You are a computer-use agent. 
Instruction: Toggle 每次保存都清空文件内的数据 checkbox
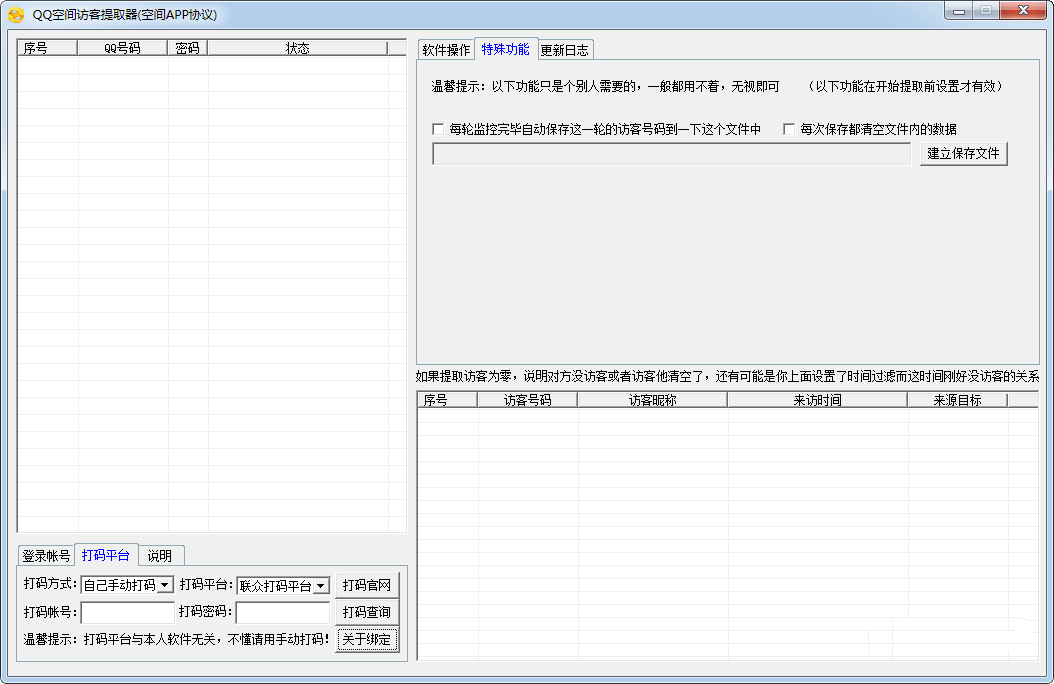click(x=789, y=128)
